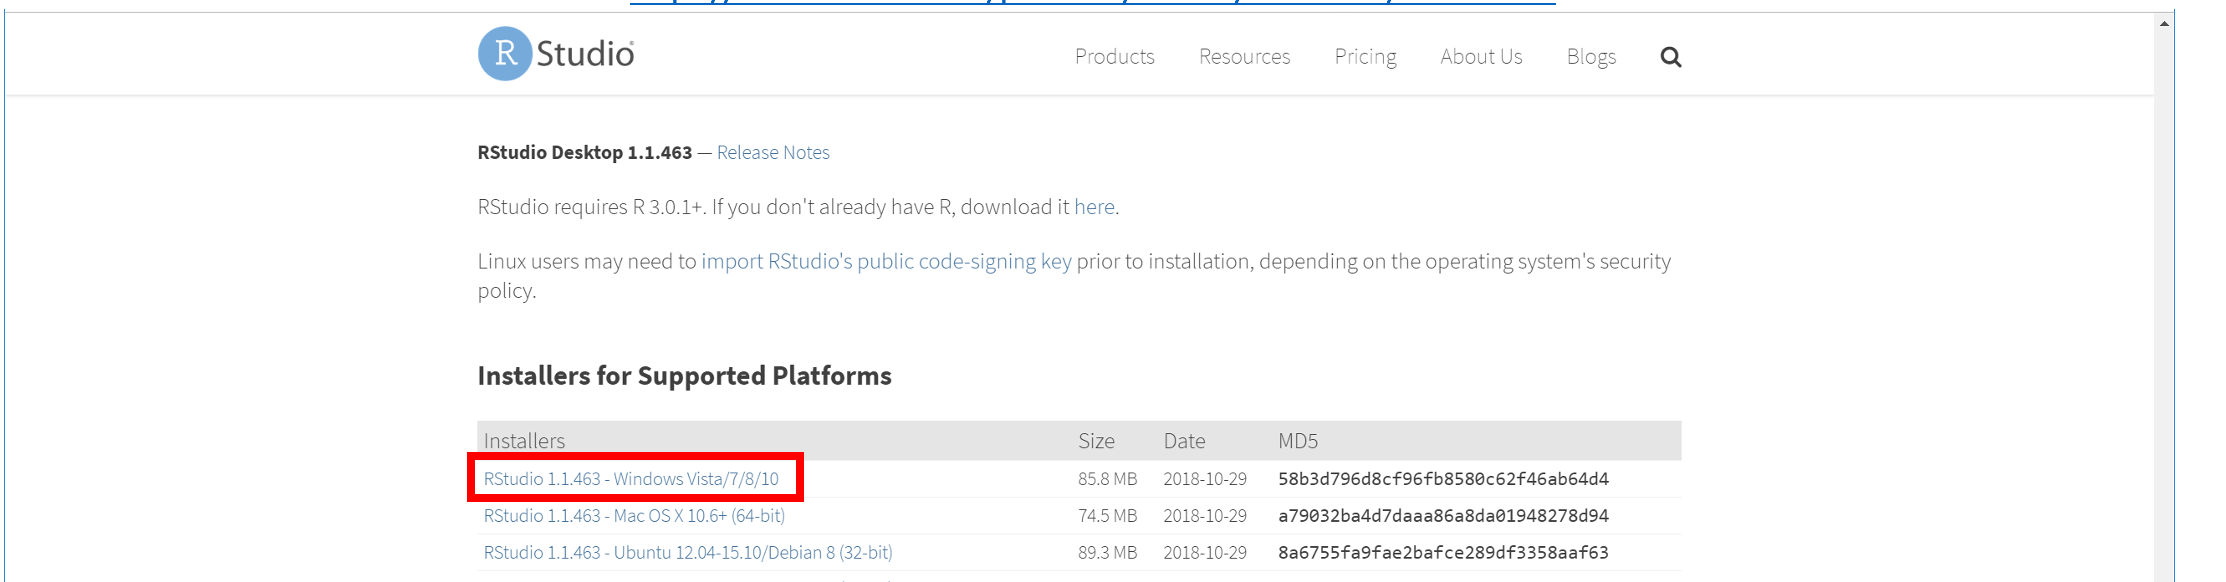Download the Mac OS X 10.6+ installer

coord(634,516)
